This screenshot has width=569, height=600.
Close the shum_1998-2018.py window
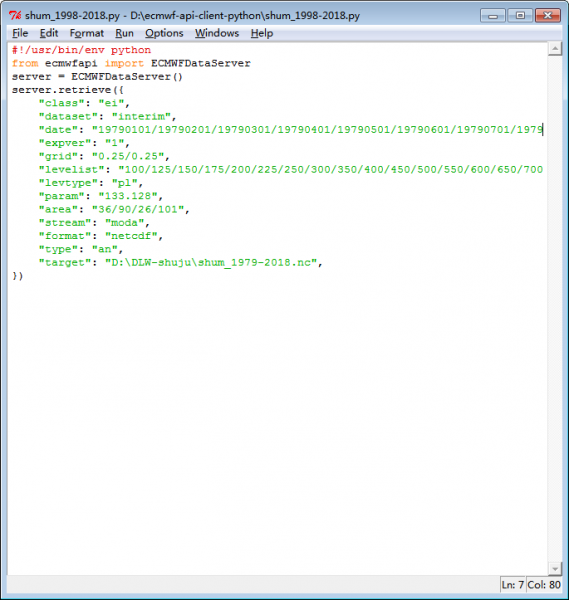(x=548, y=16)
